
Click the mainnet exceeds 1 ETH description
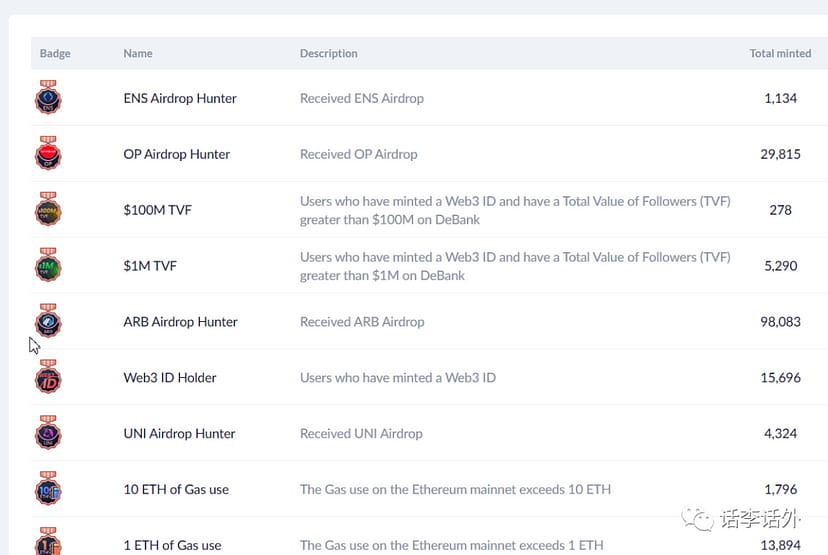click(537, 545)
